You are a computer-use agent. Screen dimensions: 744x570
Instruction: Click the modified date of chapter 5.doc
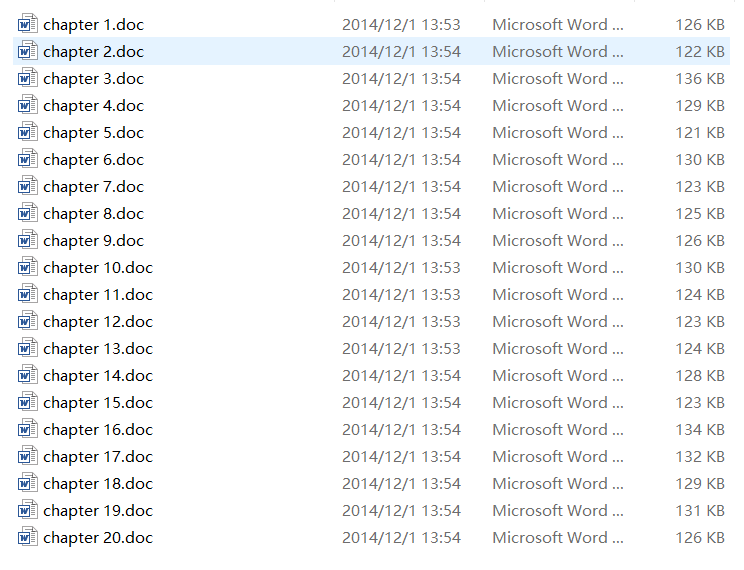(401, 132)
